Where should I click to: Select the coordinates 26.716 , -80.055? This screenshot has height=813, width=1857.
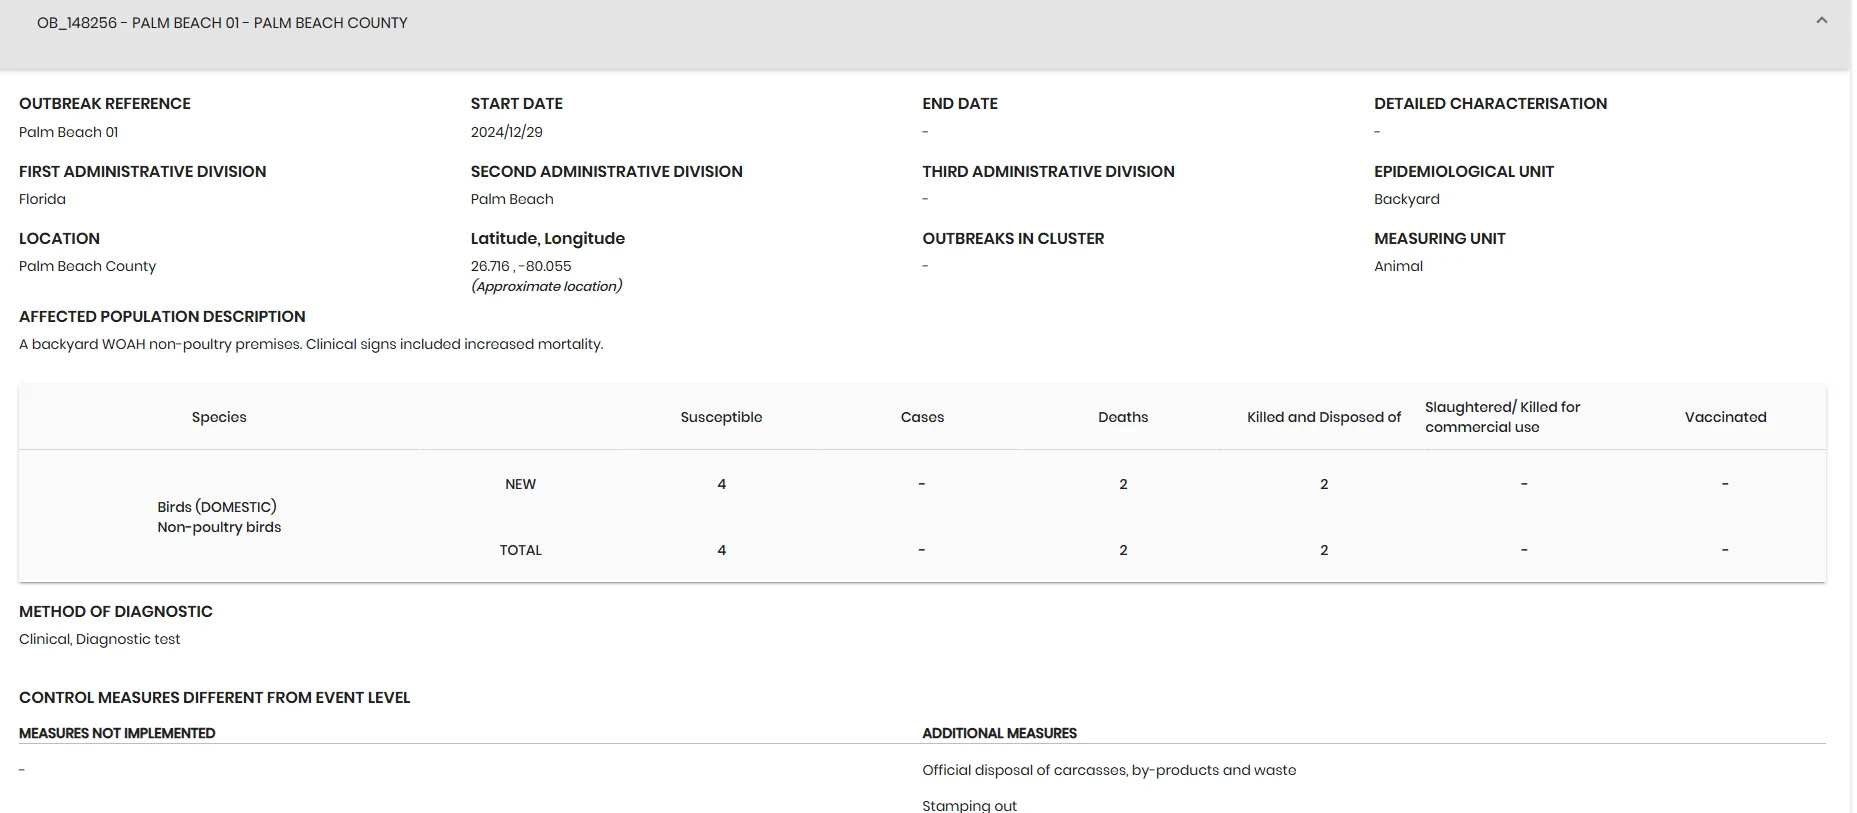521,266
